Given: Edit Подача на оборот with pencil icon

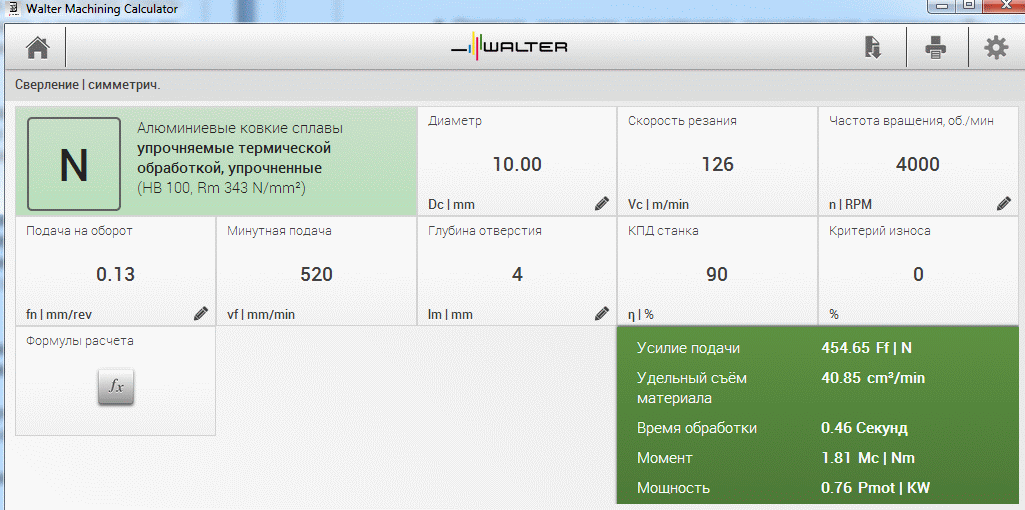Looking at the screenshot, I should point(201,313).
